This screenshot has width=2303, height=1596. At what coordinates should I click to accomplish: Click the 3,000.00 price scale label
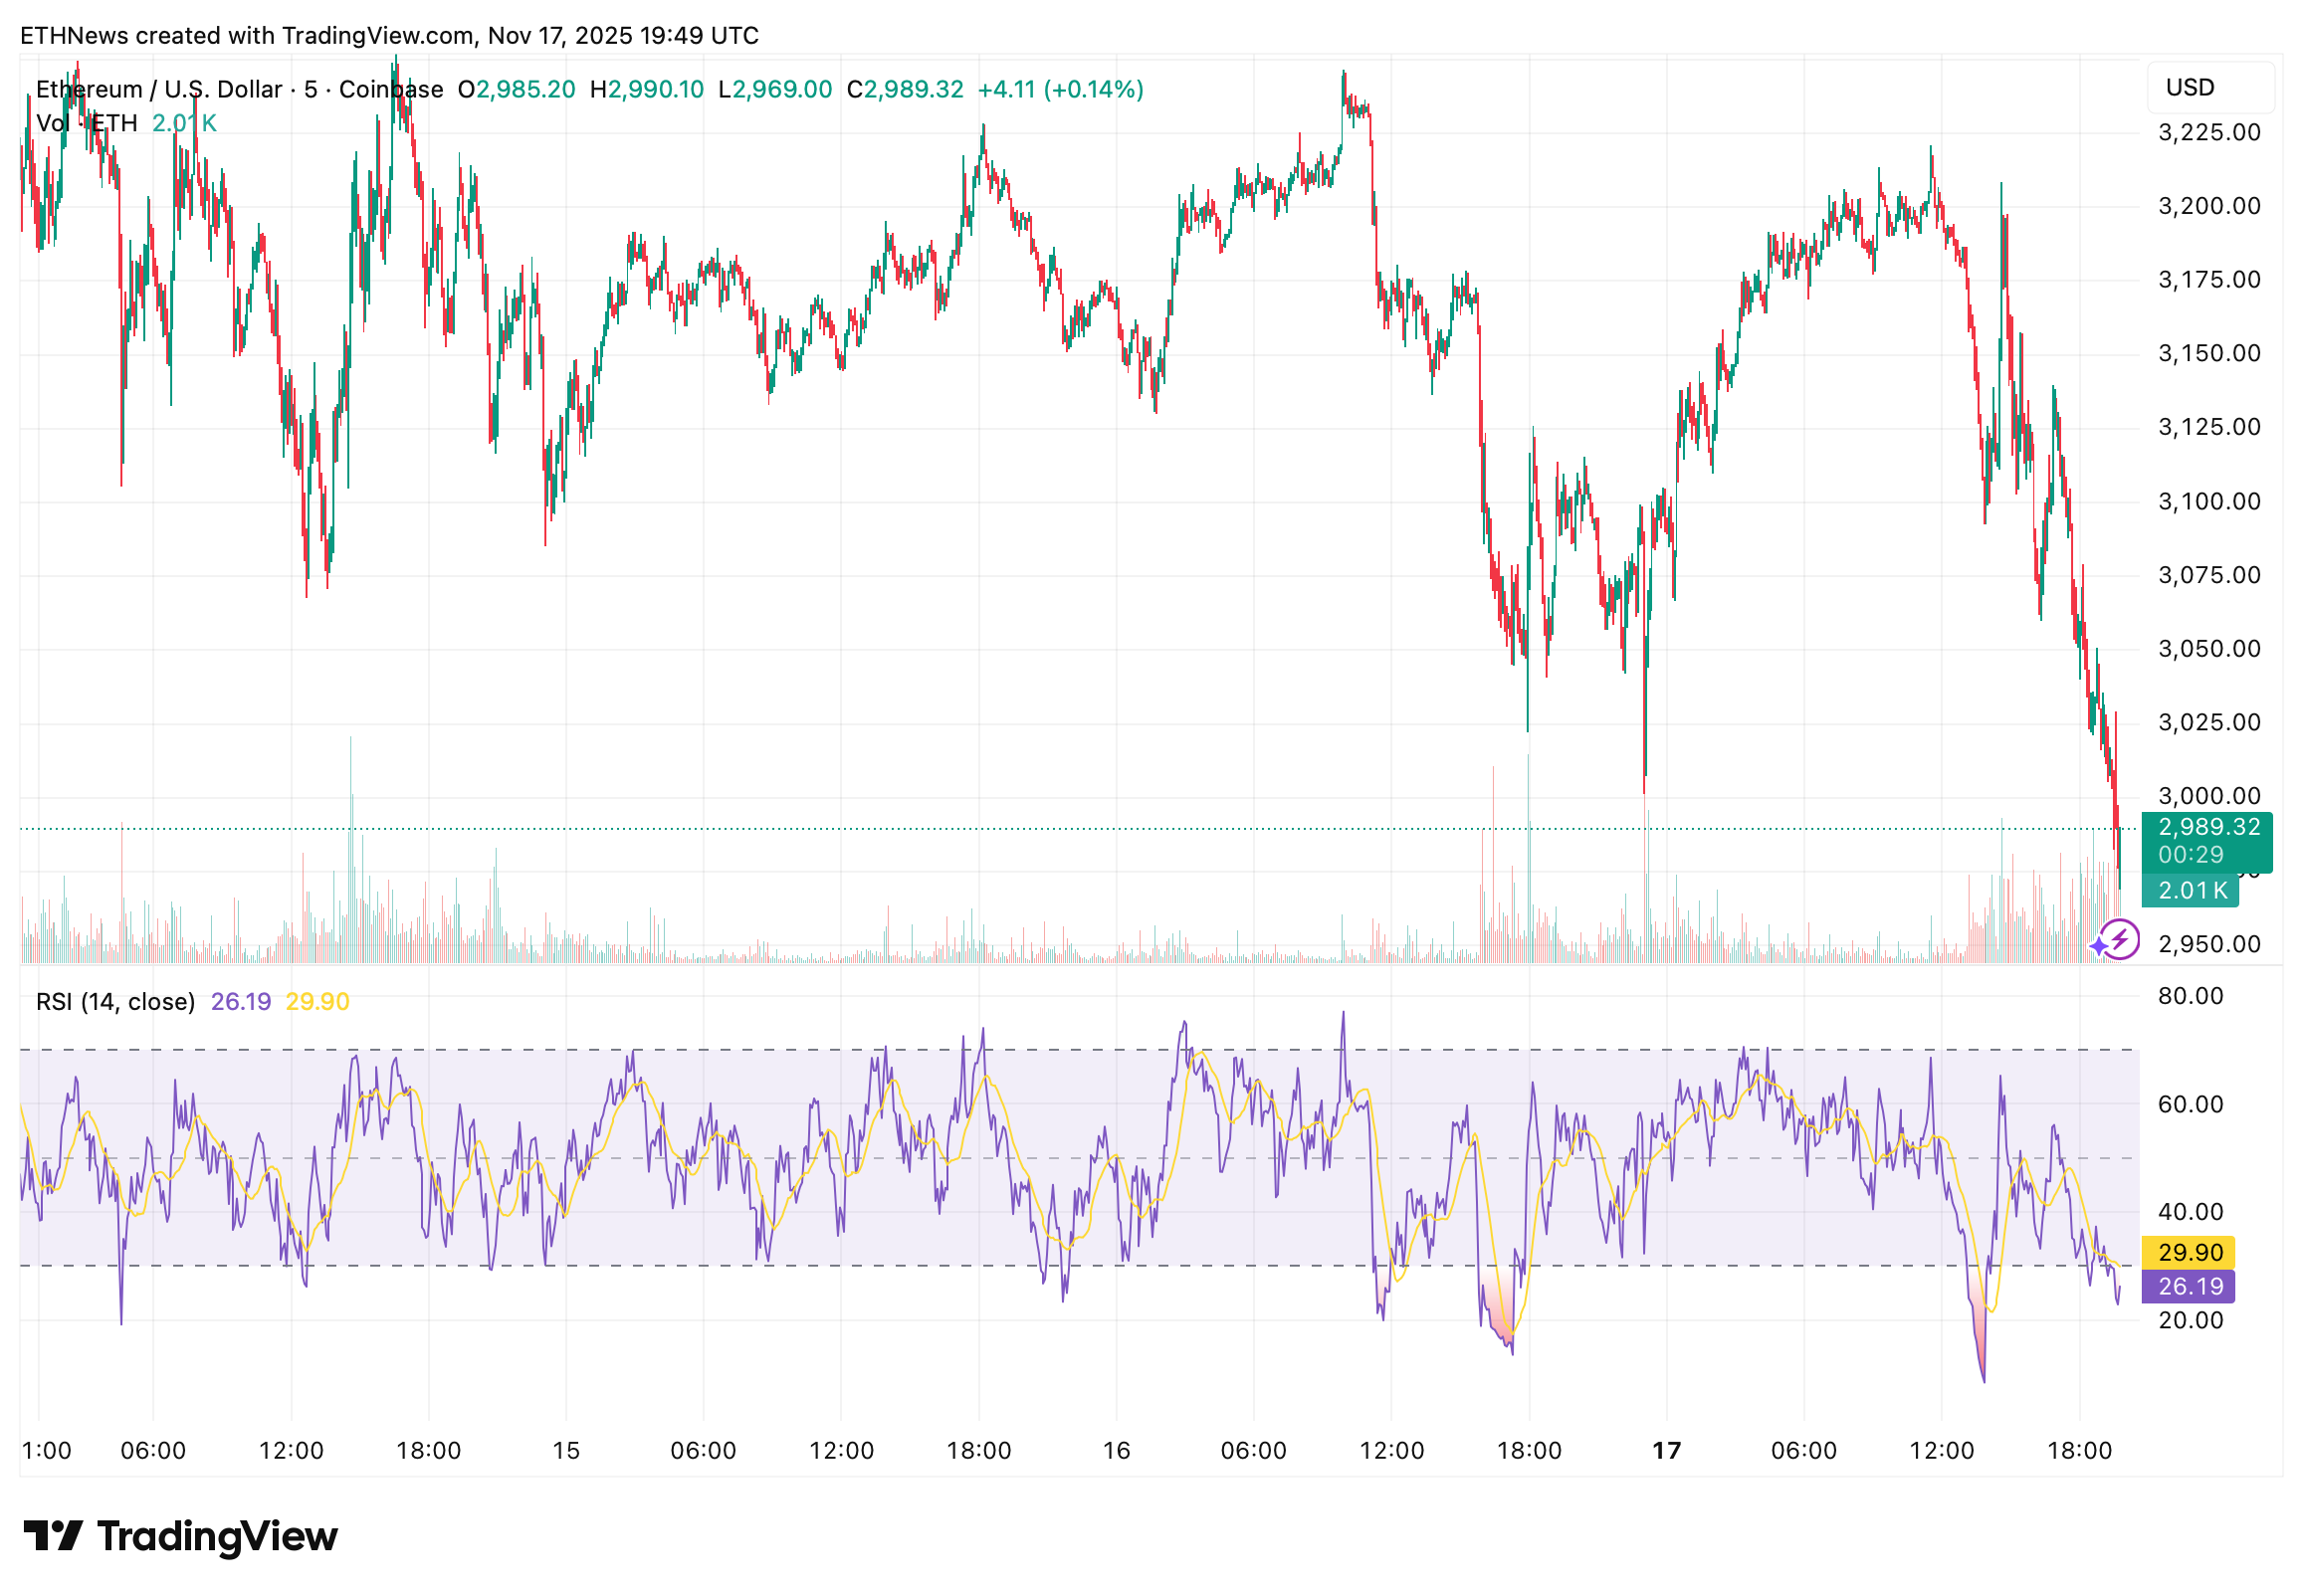click(x=2209, y=796)
